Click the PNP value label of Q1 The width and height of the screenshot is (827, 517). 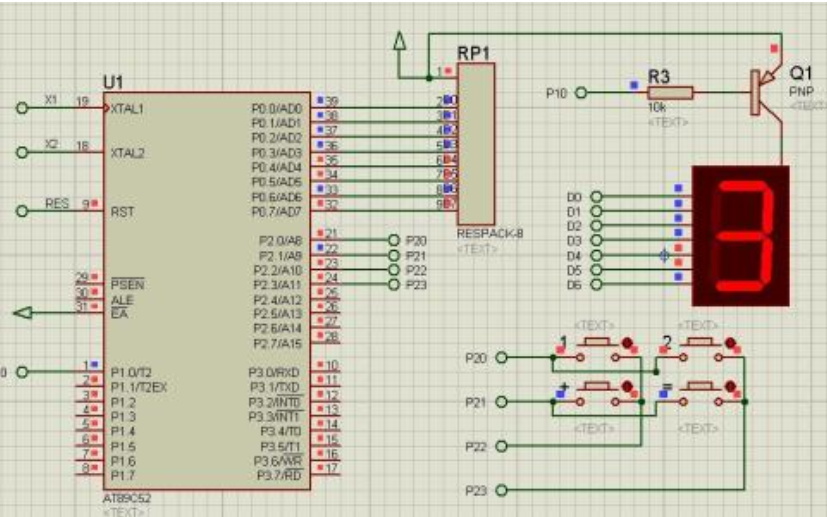coord(801,91)
